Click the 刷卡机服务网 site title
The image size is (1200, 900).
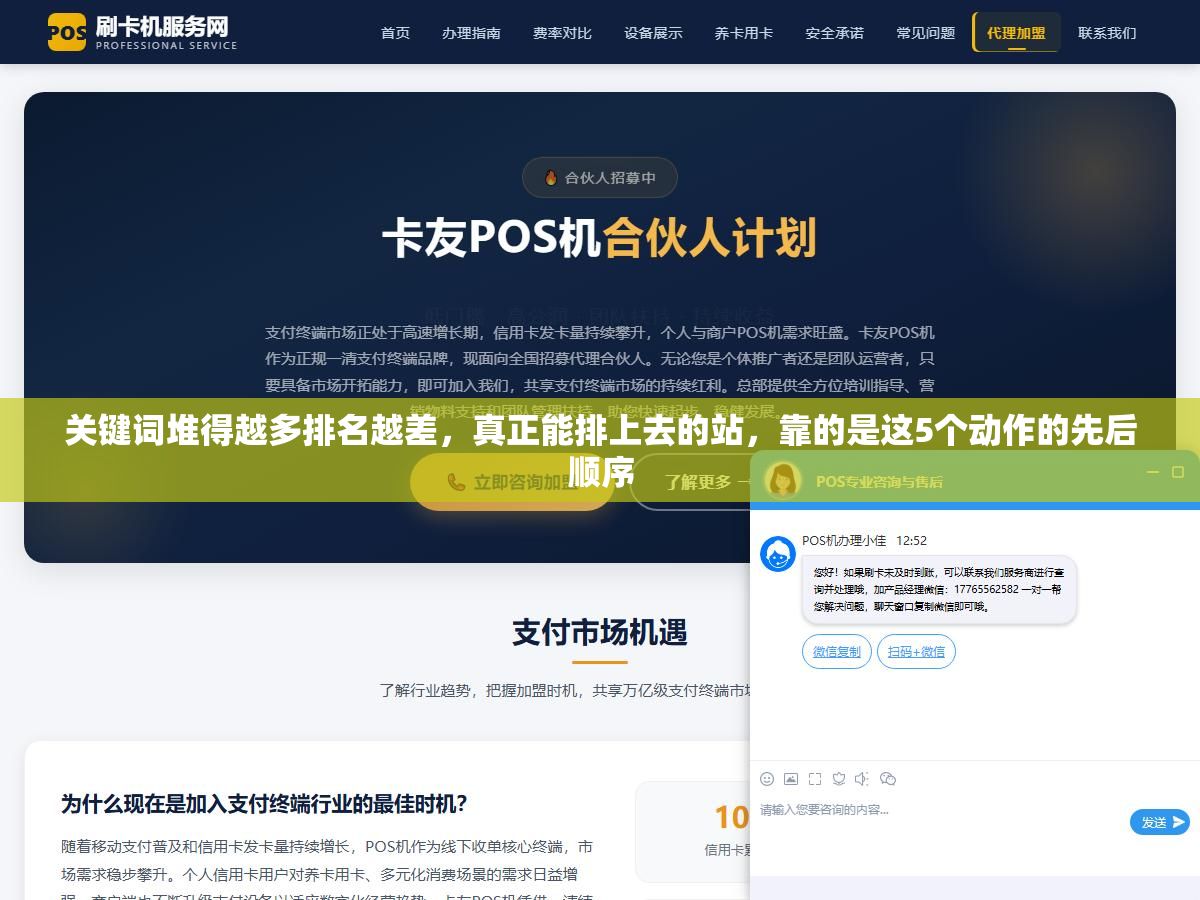pyautogui.click(x=162, y=25)
